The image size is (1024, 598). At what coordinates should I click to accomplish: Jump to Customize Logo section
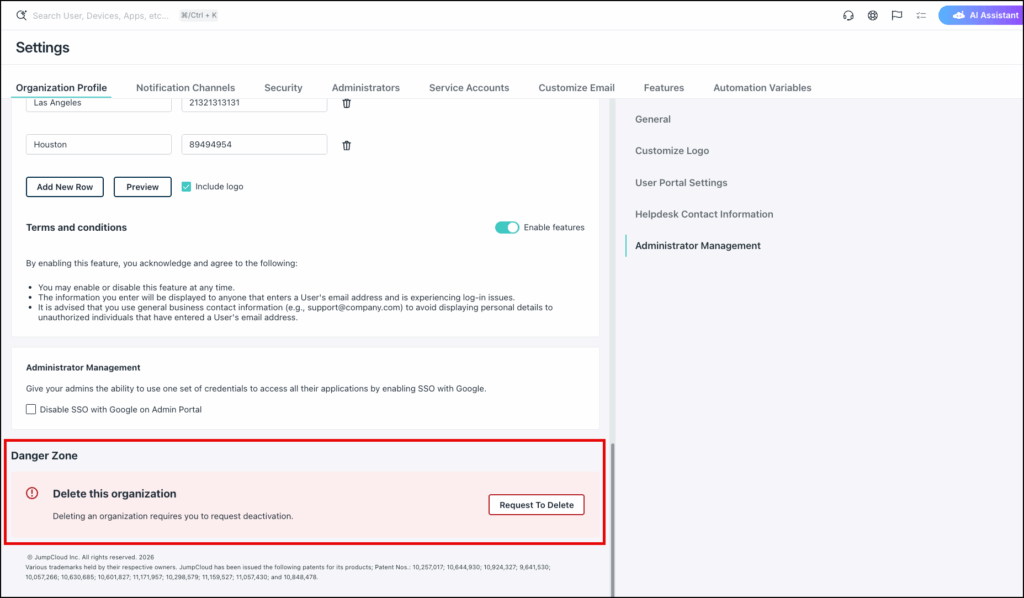coord(671,151)
